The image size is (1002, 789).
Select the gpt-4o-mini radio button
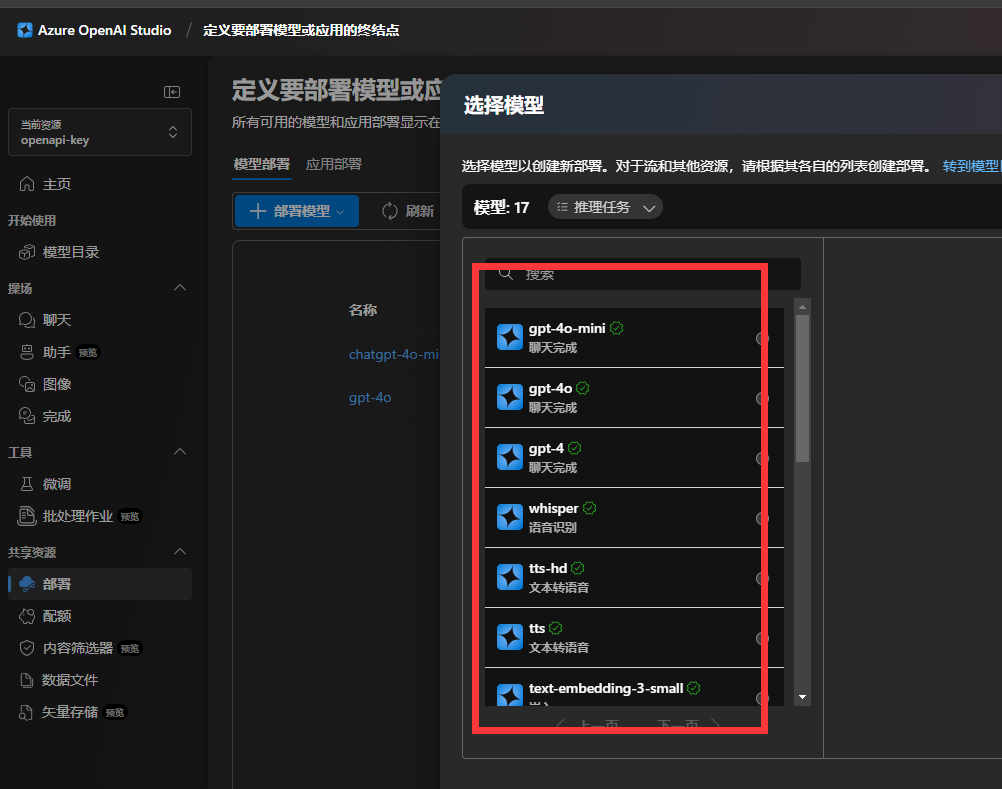click(x=762, y=339)
